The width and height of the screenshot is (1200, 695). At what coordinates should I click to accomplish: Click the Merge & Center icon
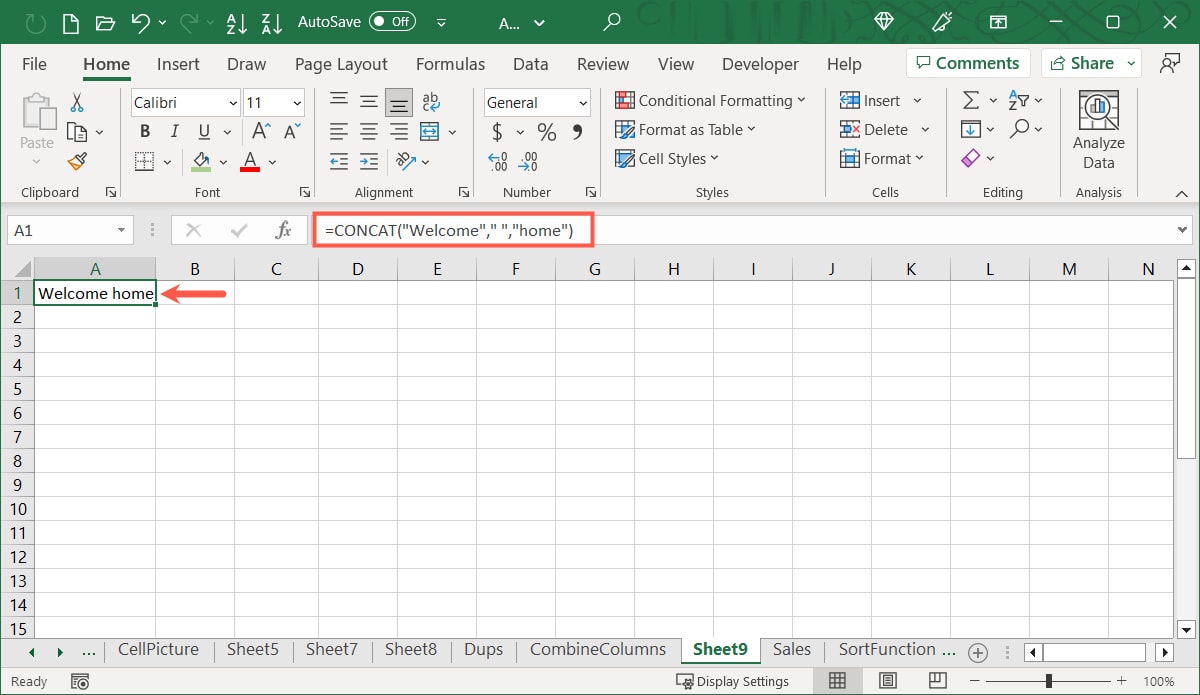(x=430, y=131)
